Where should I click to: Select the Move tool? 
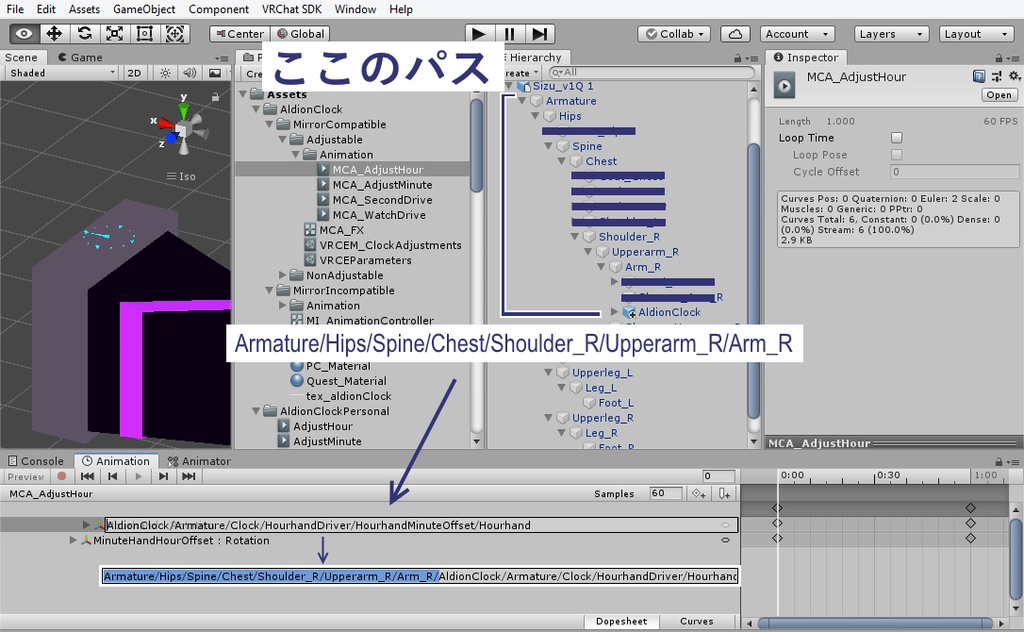point(54,33)
